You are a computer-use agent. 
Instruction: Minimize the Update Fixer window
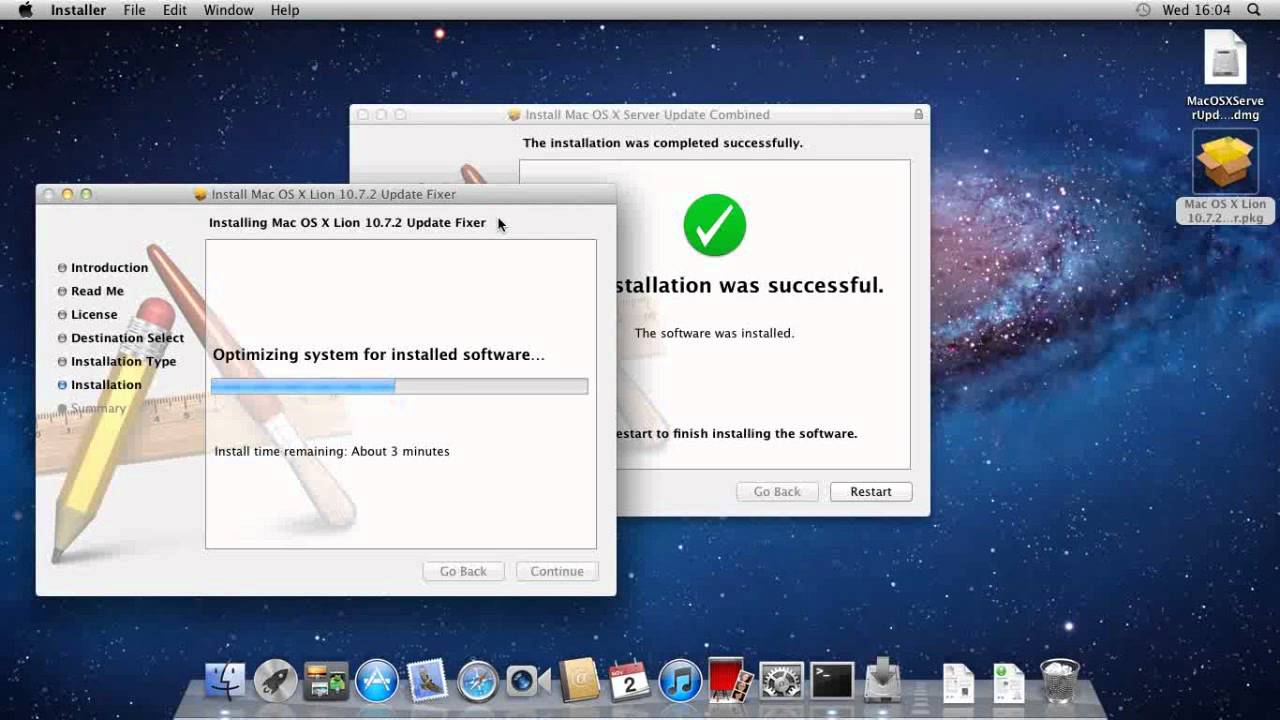coord(67,194)
